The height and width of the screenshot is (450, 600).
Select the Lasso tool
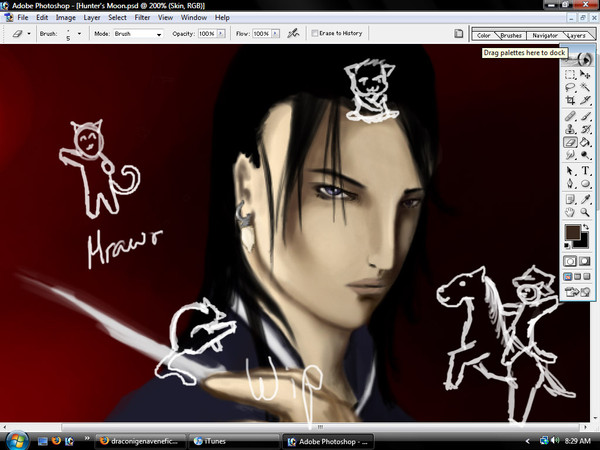[x=570, y=88]
